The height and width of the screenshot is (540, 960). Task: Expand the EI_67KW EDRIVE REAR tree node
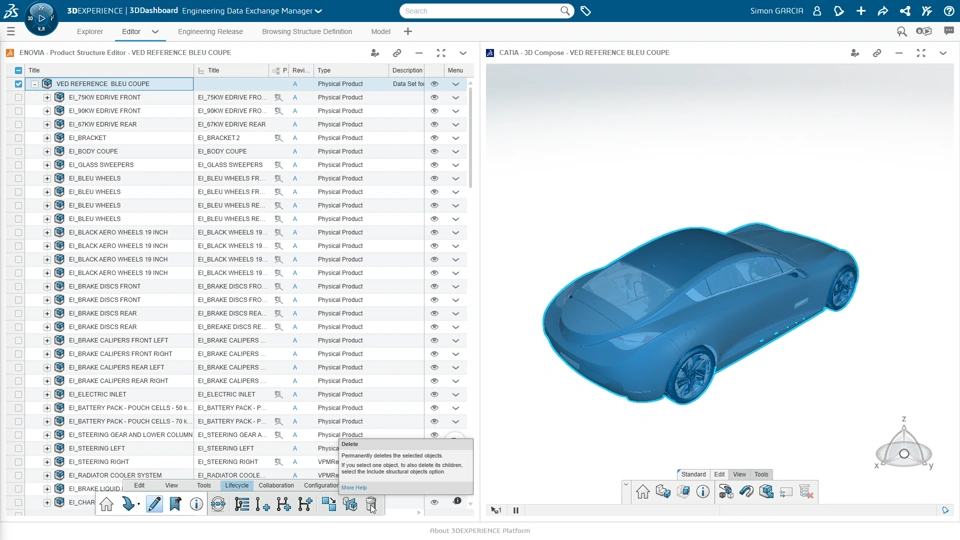[x=47, y=124]
